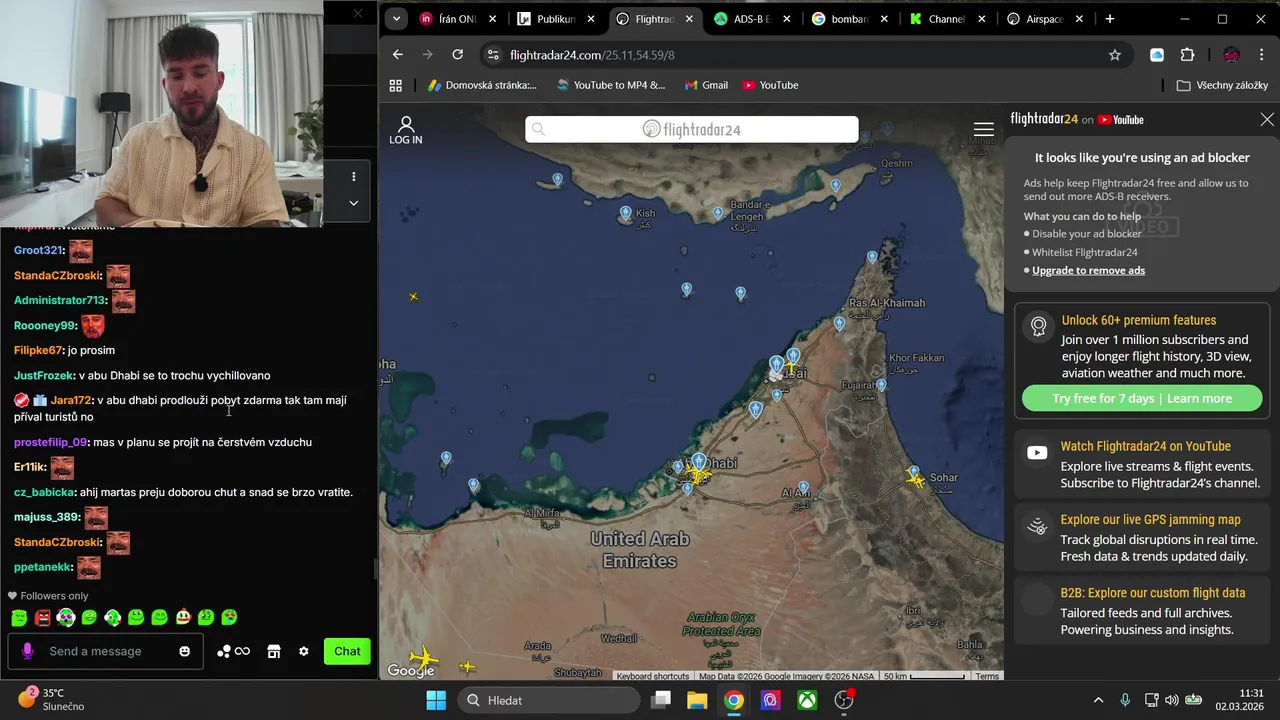Open Keyboard shortcuts on the map
The height and width of the screenshot is (720, 1280).
click(653, 676)
